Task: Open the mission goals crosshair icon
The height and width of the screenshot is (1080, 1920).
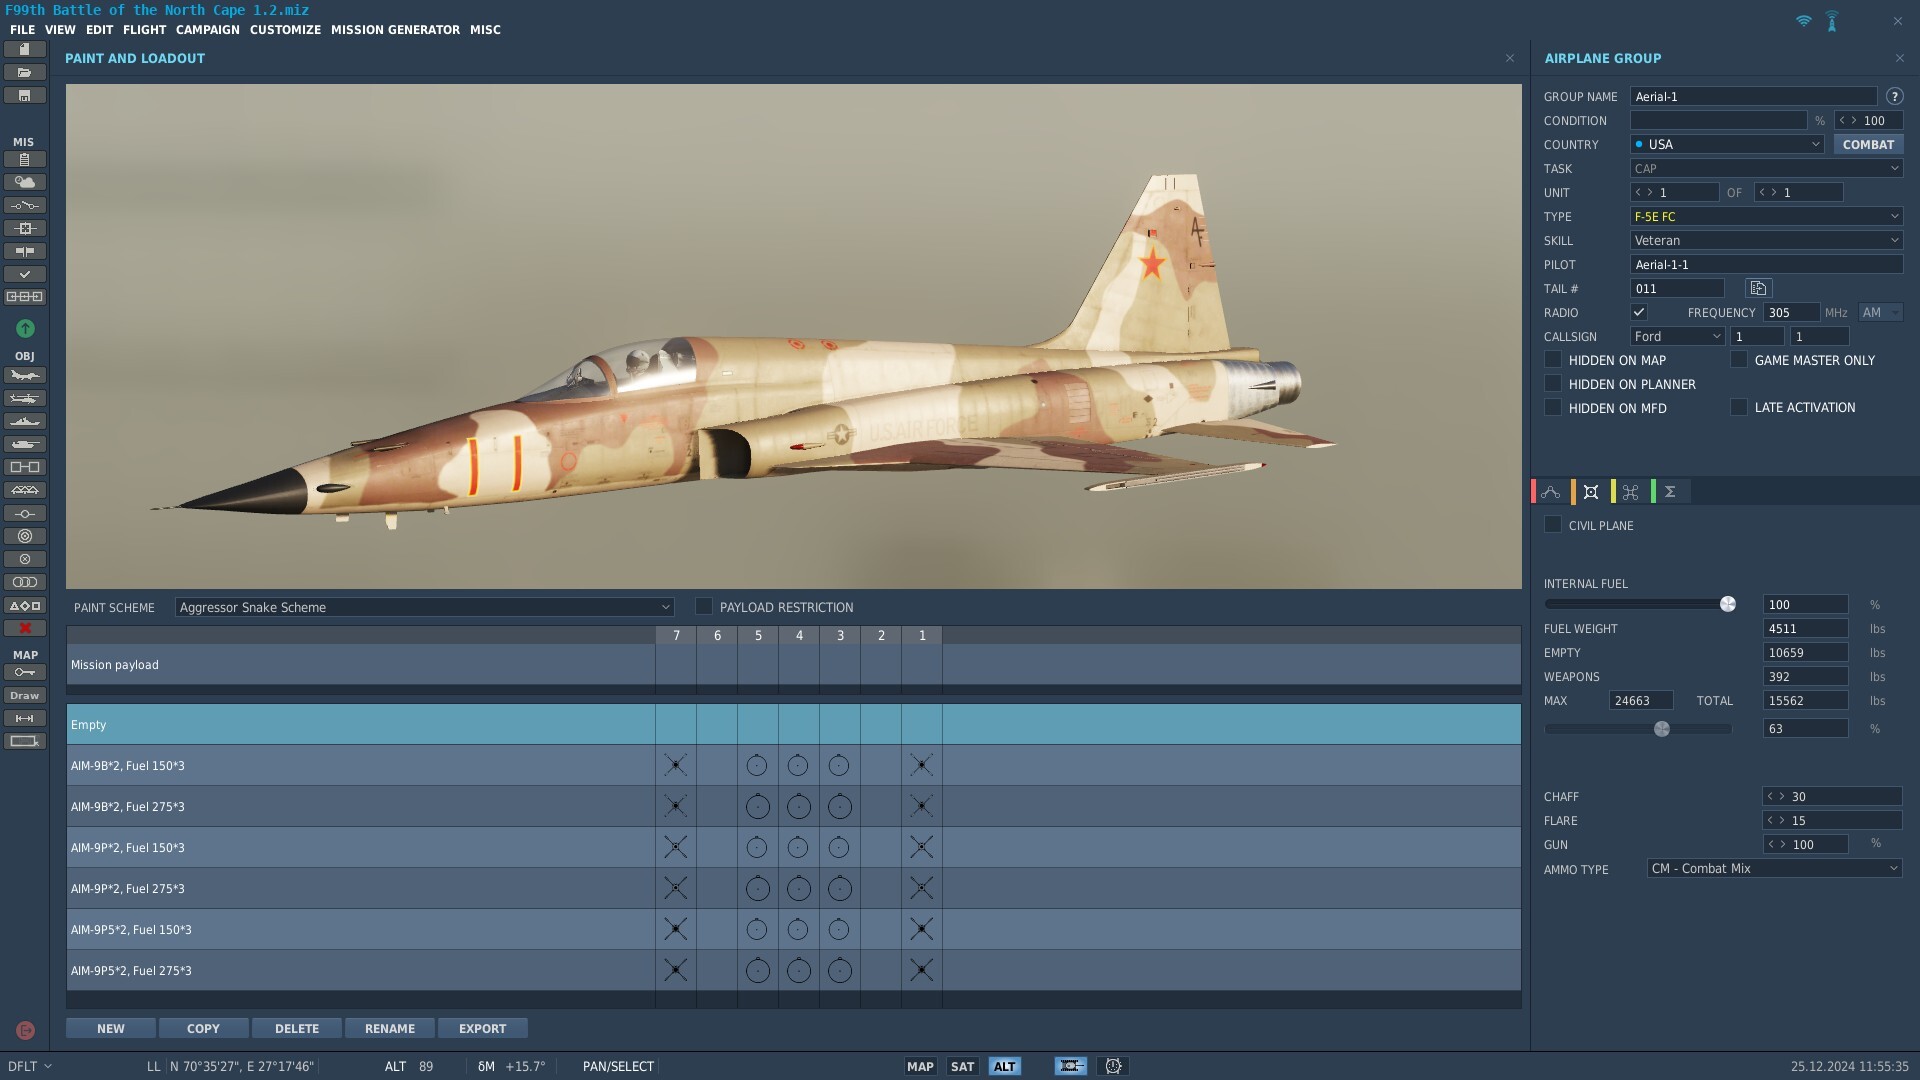Action: coord(25,228)
